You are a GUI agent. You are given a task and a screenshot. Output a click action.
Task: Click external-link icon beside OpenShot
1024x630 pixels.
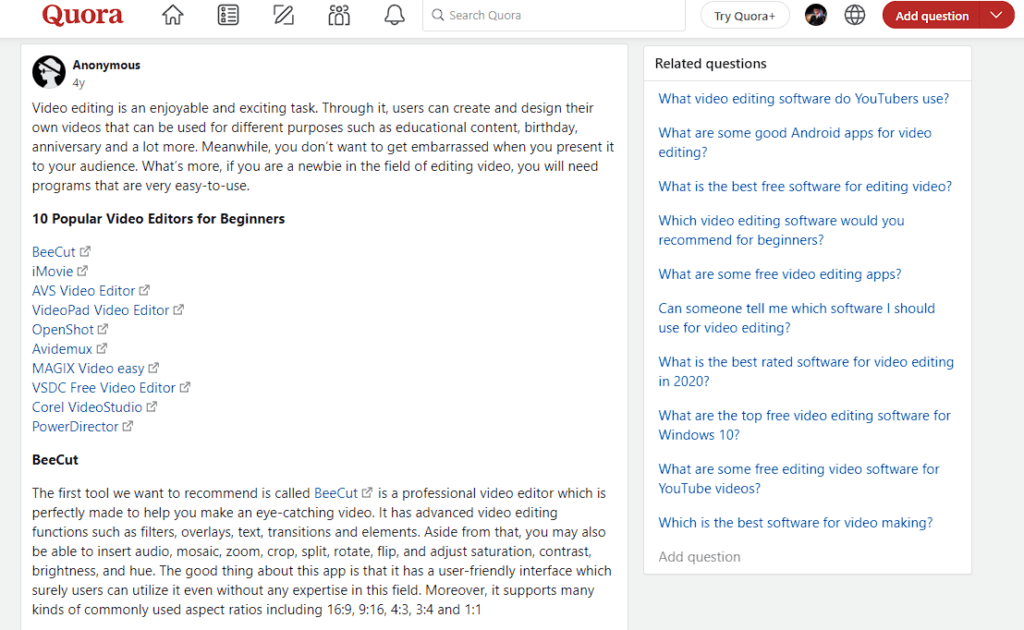103,329
